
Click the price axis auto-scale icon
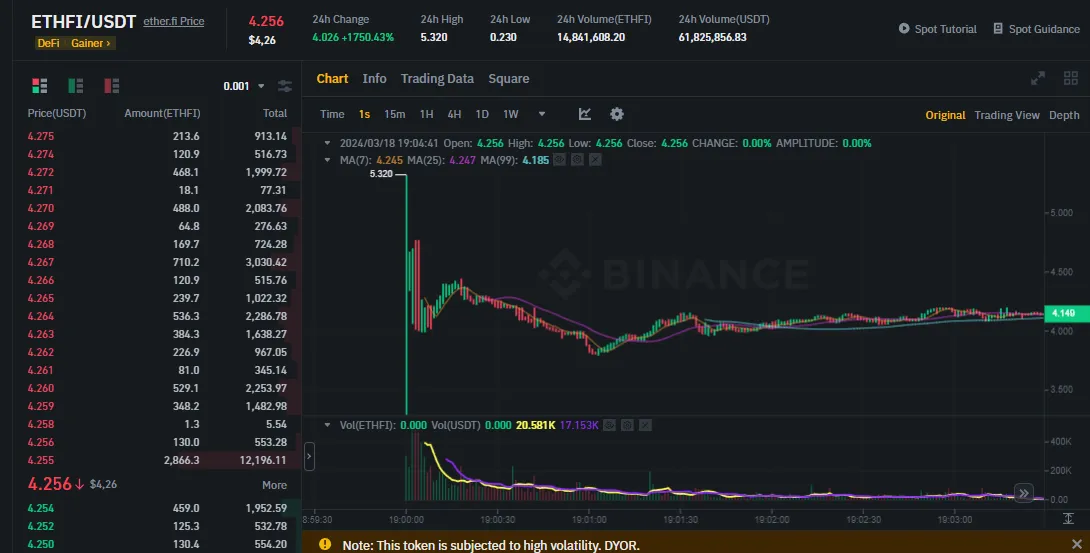pyautogui.click(x=1068, y=518)
